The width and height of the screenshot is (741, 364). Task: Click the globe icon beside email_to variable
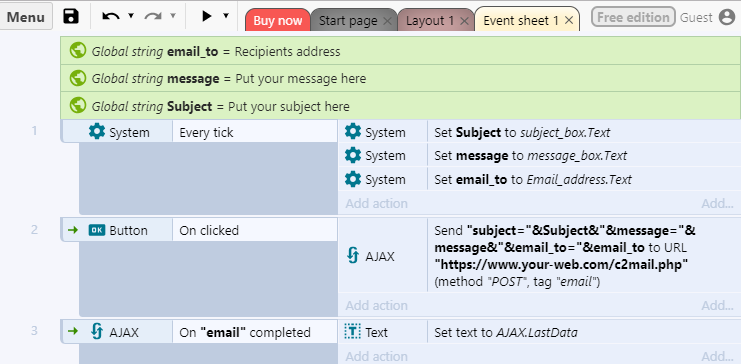78,51
